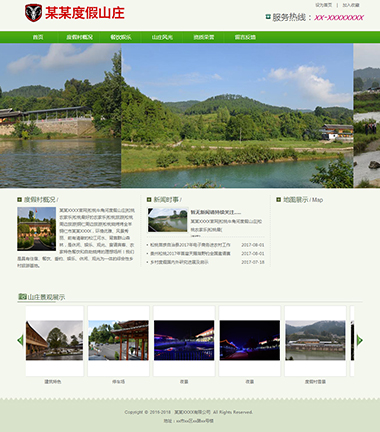The image size is (380, 432).
Task: Click the right arrow of the scenery carousel
Action: pos(360,340)
